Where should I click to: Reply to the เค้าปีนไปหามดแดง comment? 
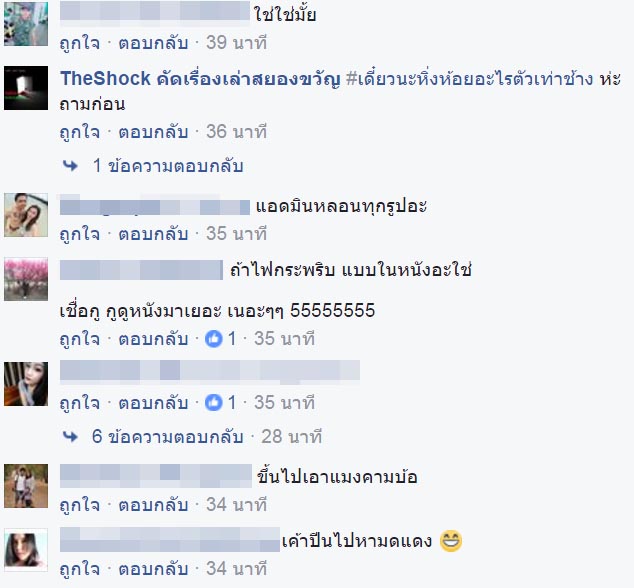(153, 569)
